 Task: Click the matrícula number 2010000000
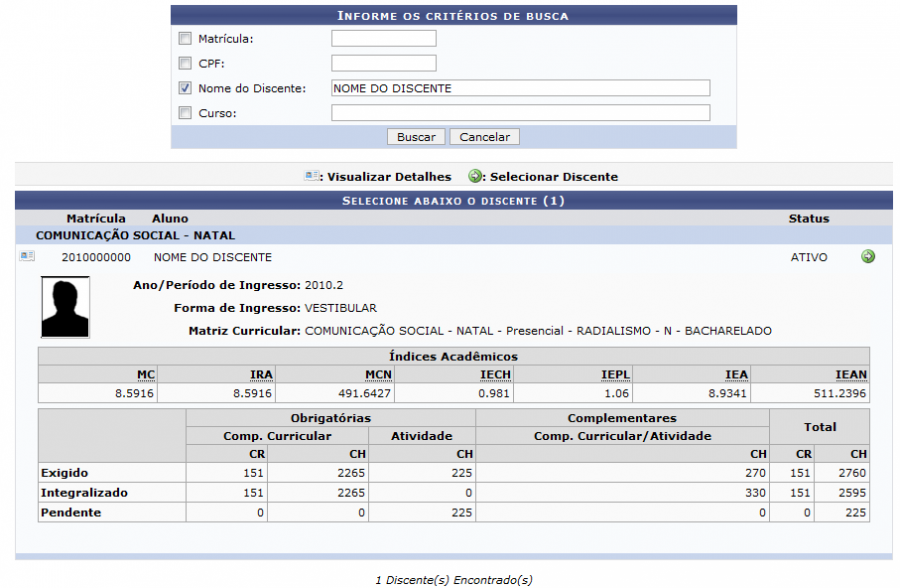pyautogui.click(x=96, y=257)
